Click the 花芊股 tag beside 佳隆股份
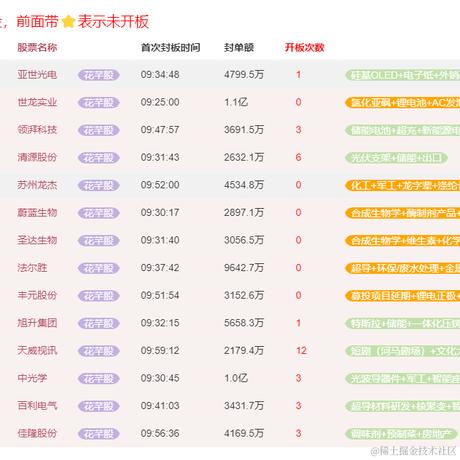Viewport: 460px width, 460px height. pyautogui.click(x=99, y=434)
